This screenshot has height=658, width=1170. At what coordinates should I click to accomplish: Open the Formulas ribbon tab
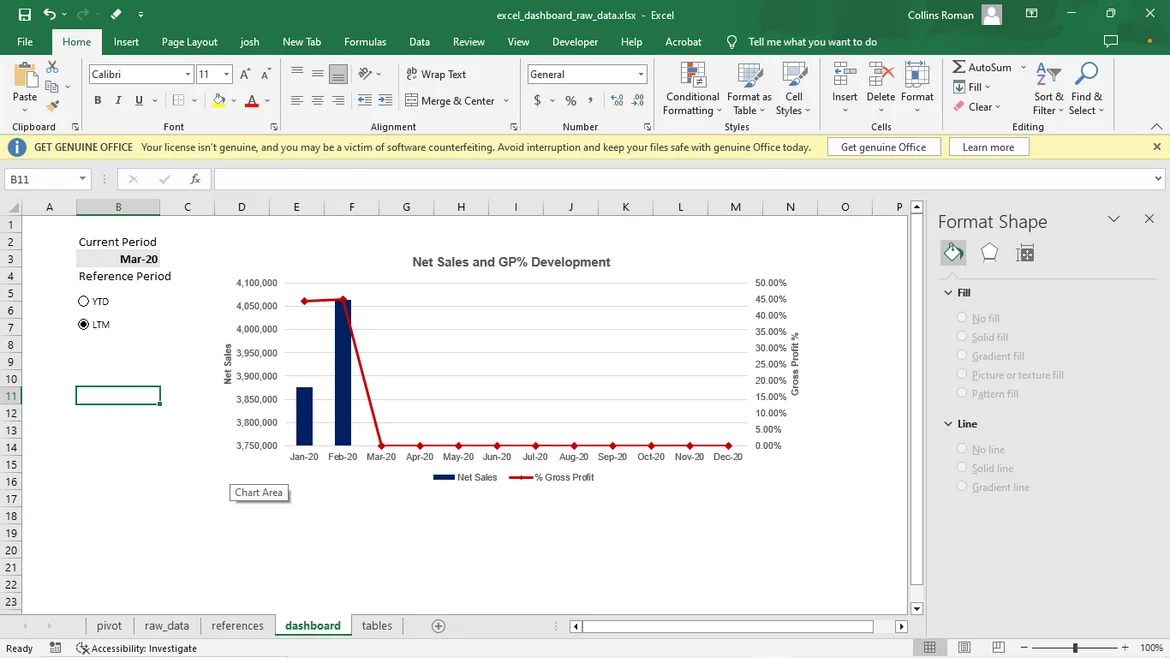[365, 42]
